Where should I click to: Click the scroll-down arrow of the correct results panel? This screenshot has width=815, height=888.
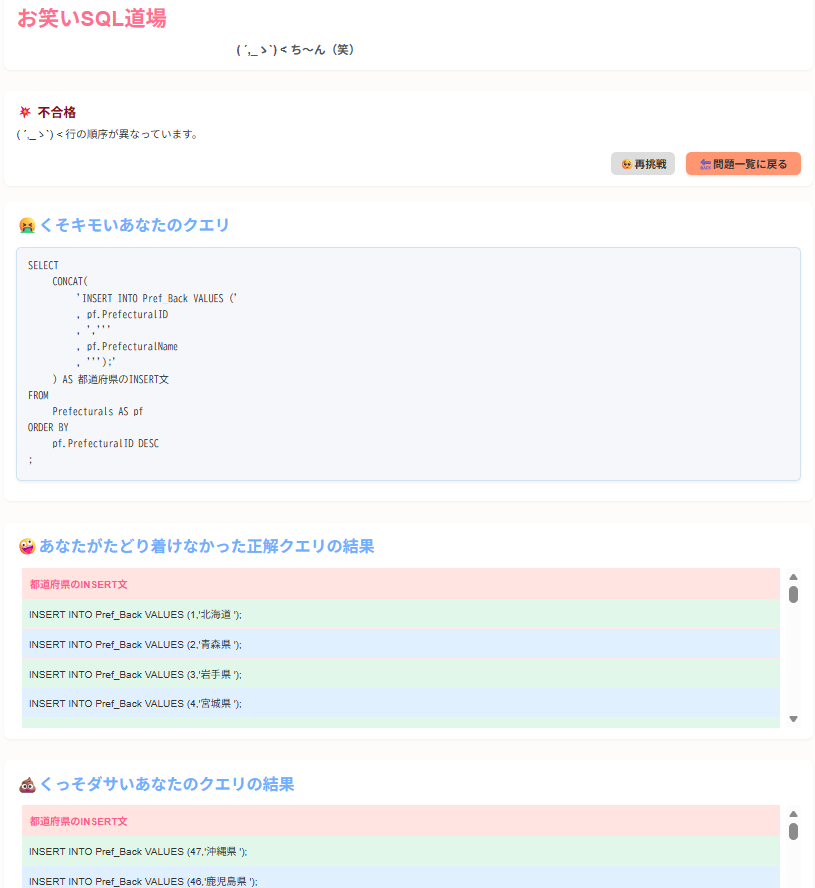[792, 718]
